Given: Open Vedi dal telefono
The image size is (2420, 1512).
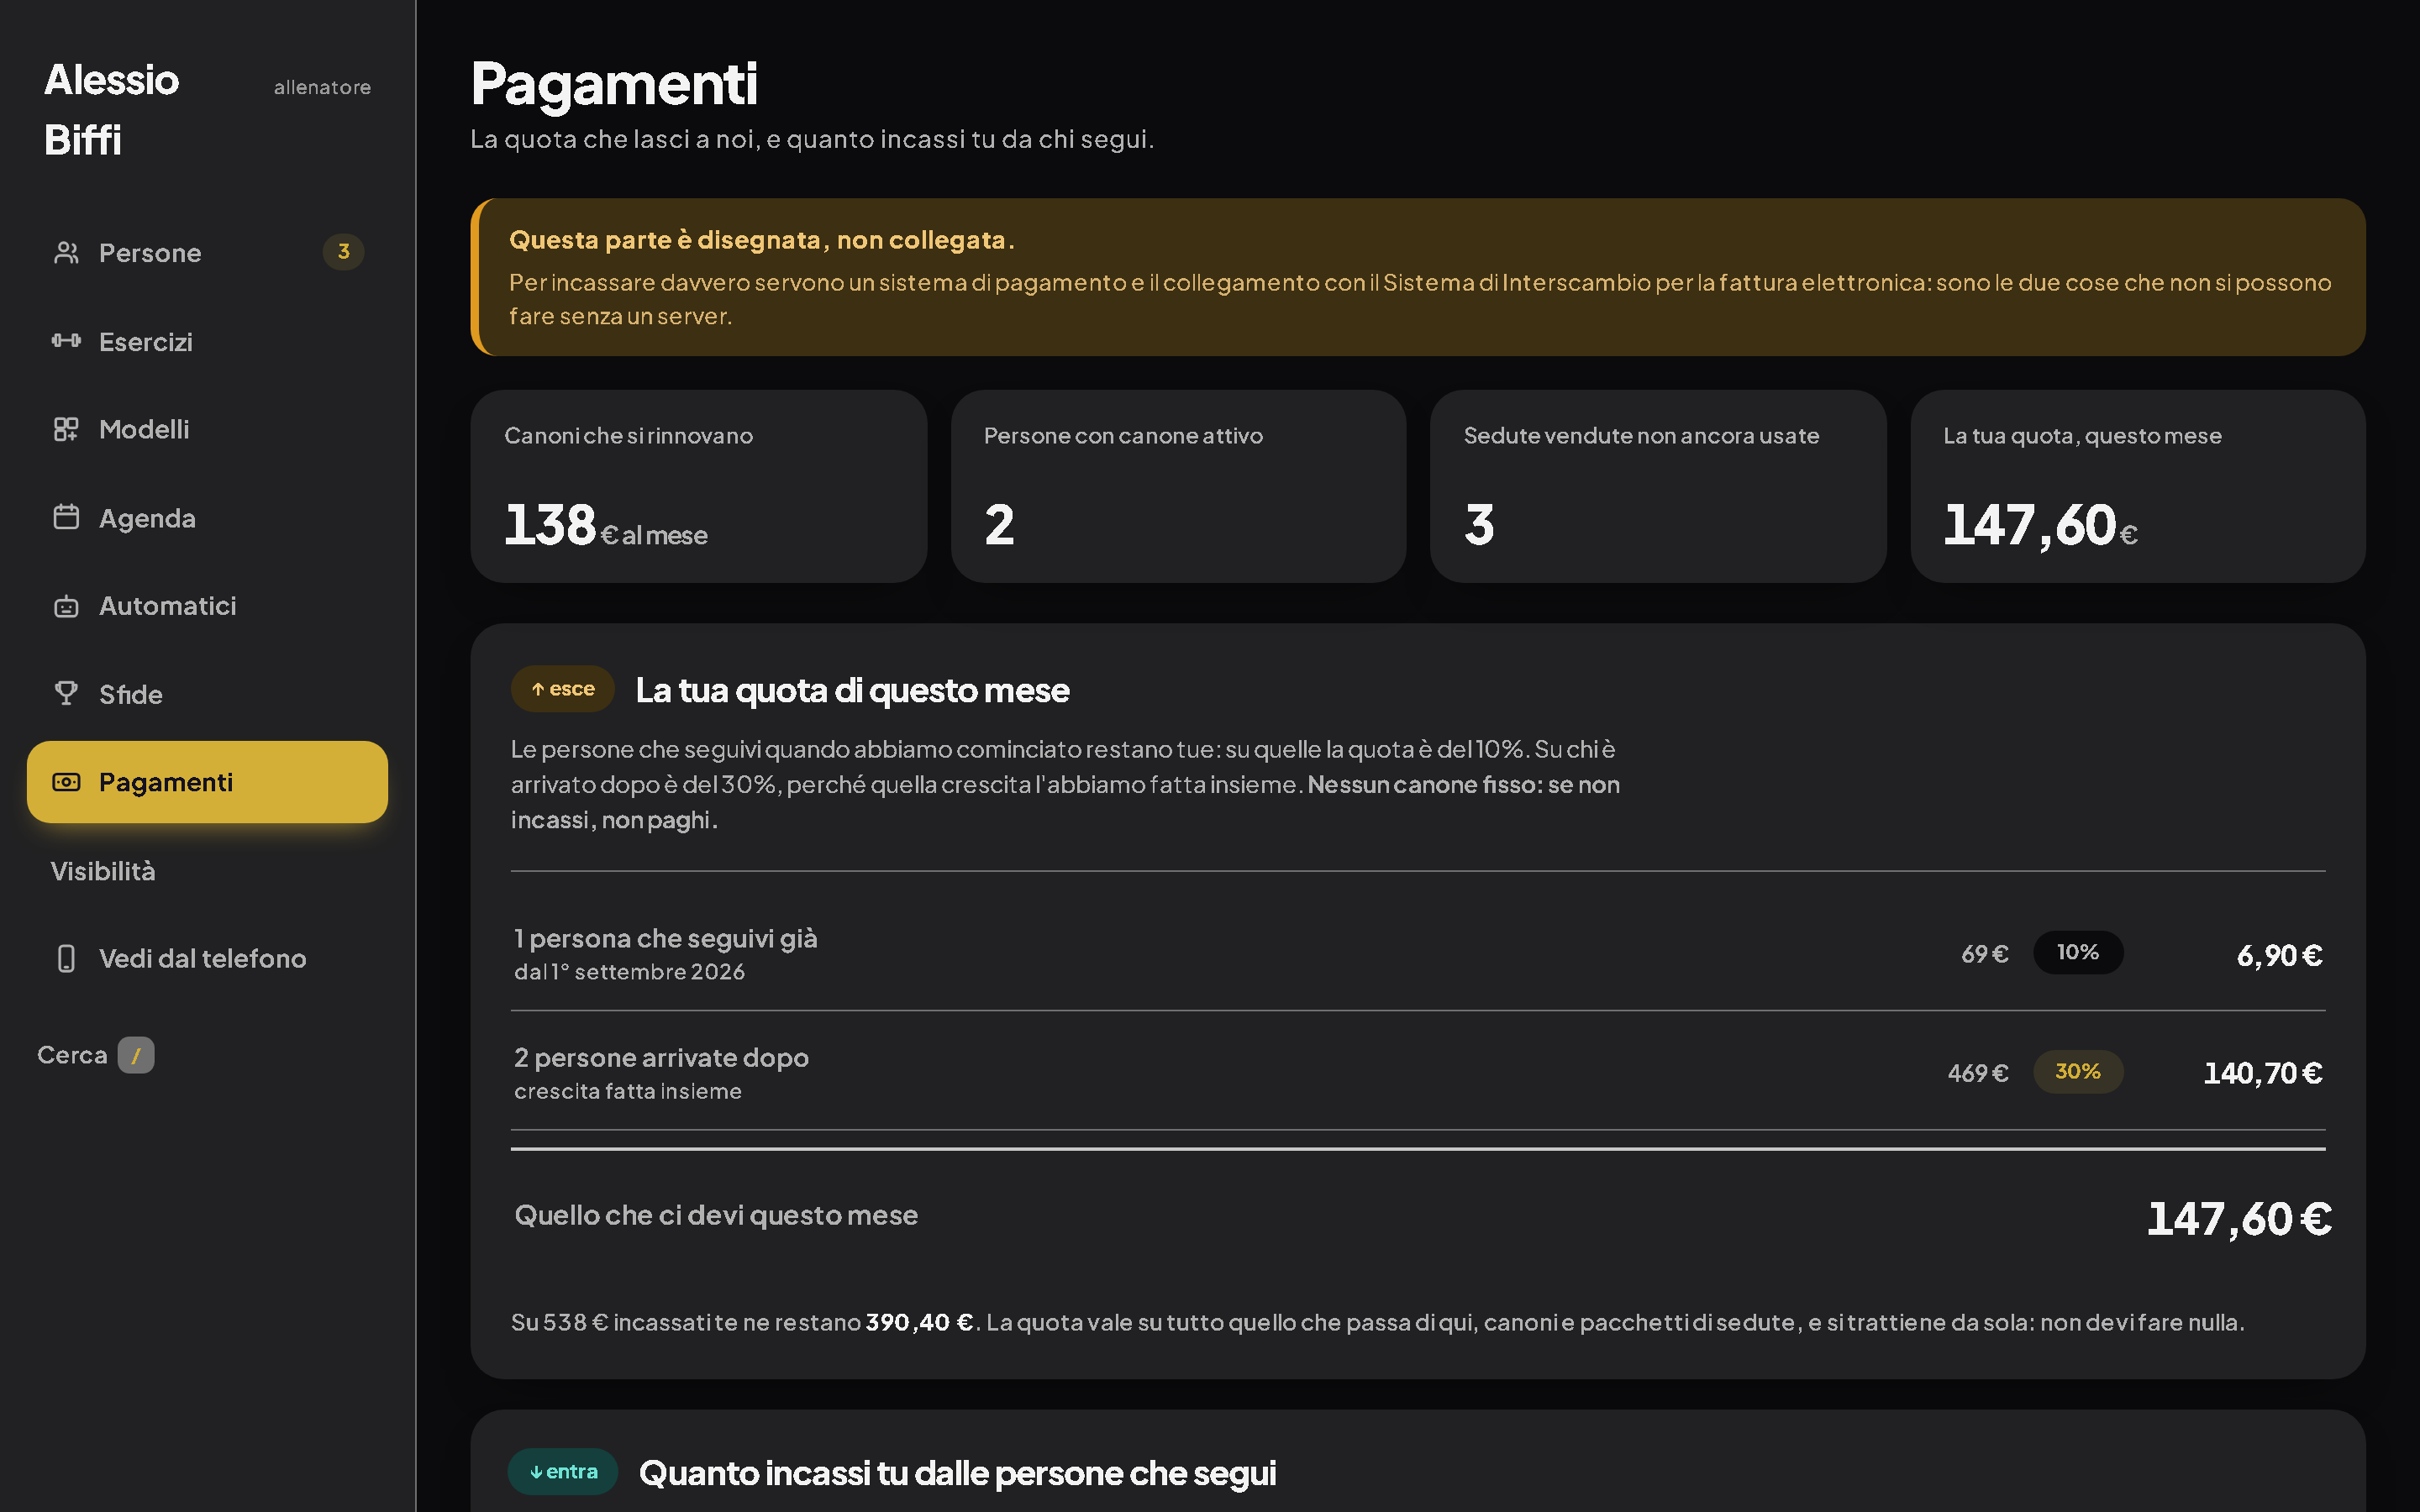Looking at the screenshot, I should pos(207,958).
